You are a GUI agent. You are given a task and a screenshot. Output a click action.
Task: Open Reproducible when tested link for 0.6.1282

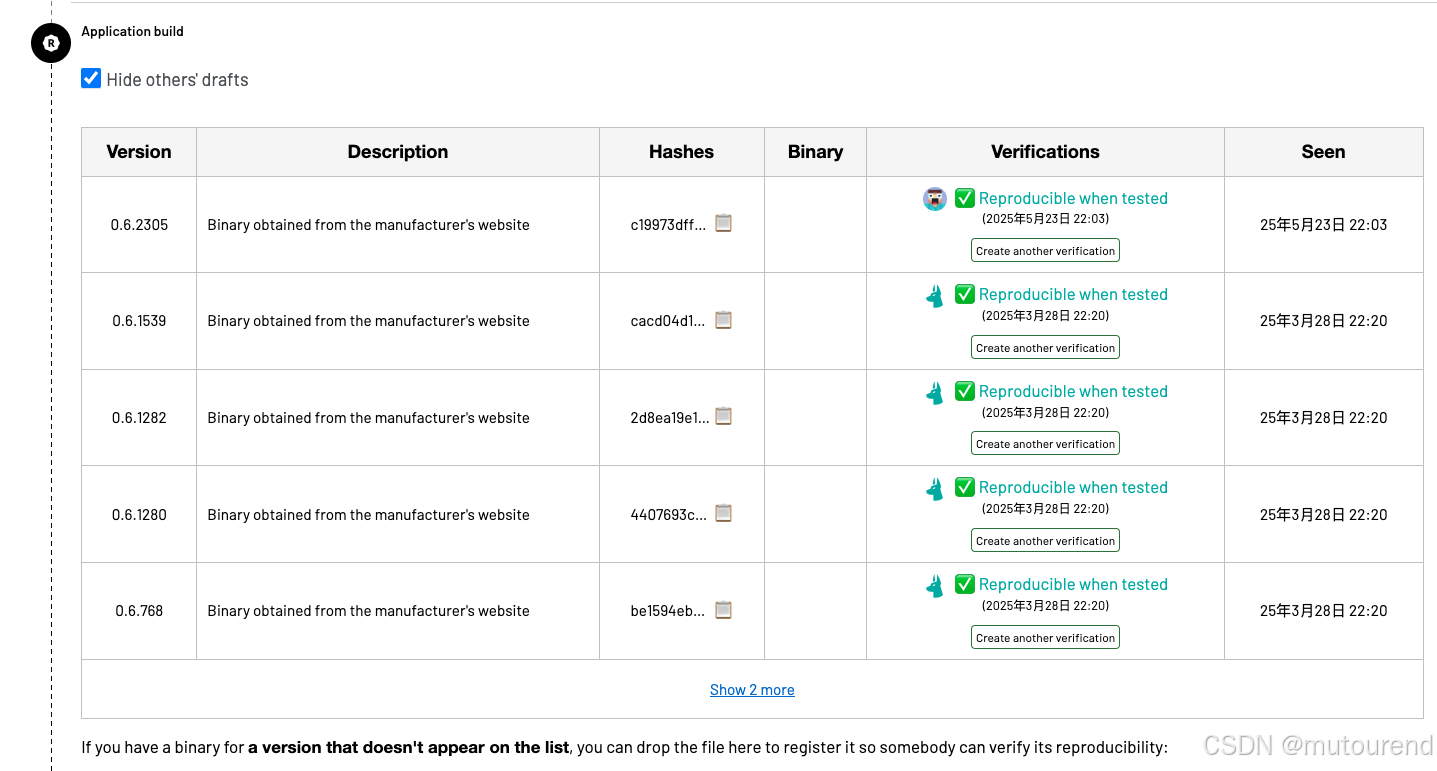click(1073, 391)
